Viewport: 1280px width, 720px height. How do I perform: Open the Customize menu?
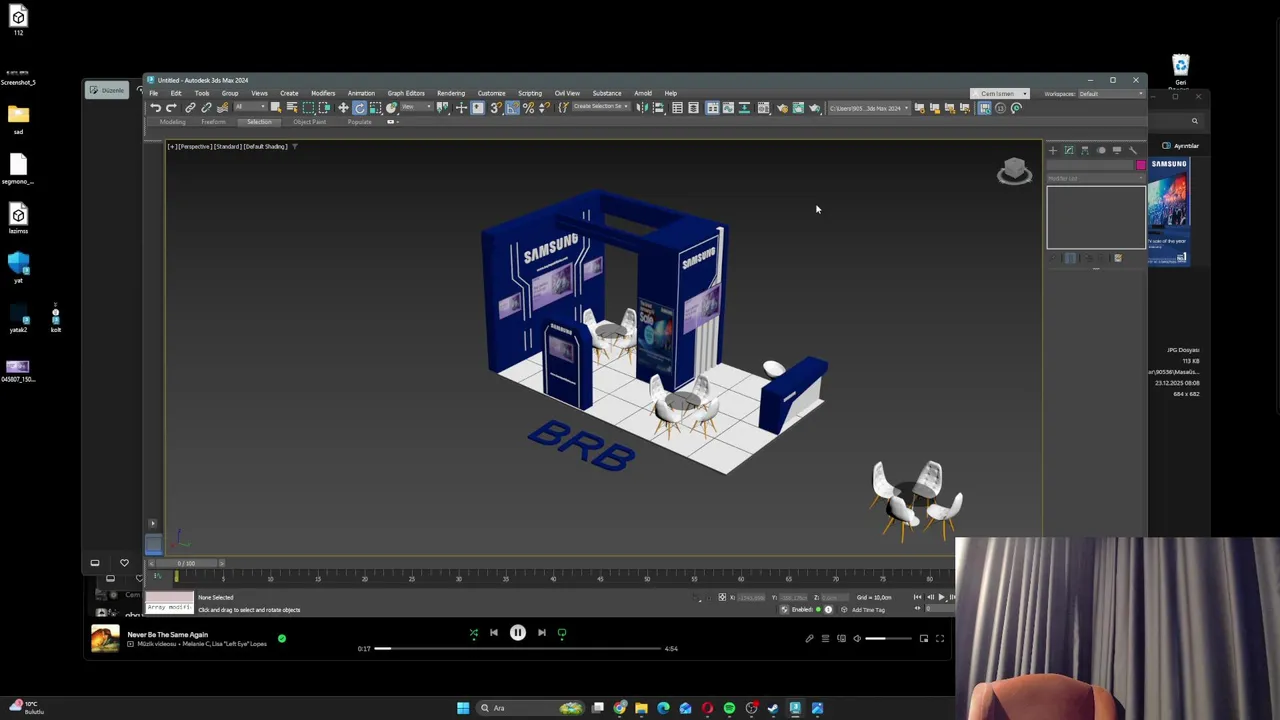(491, 94)
